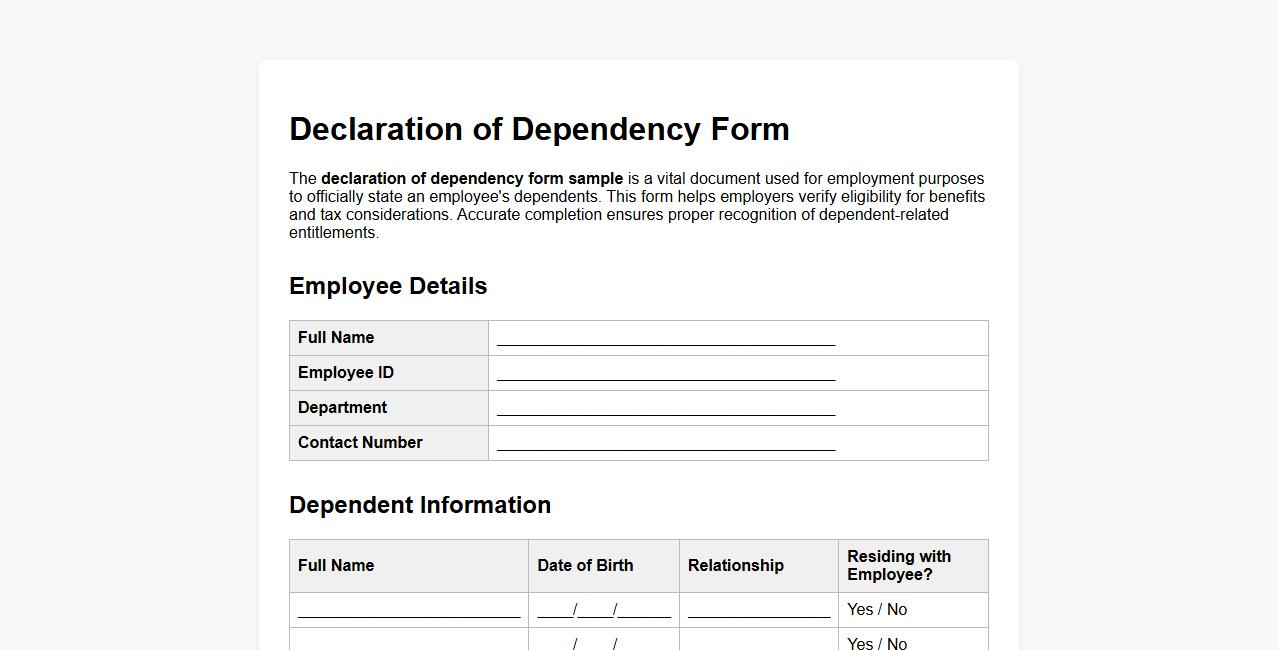Click the "Full Name" label cell in Employee Details
The image size is (1278, 650).
click(x=336, y=338)
